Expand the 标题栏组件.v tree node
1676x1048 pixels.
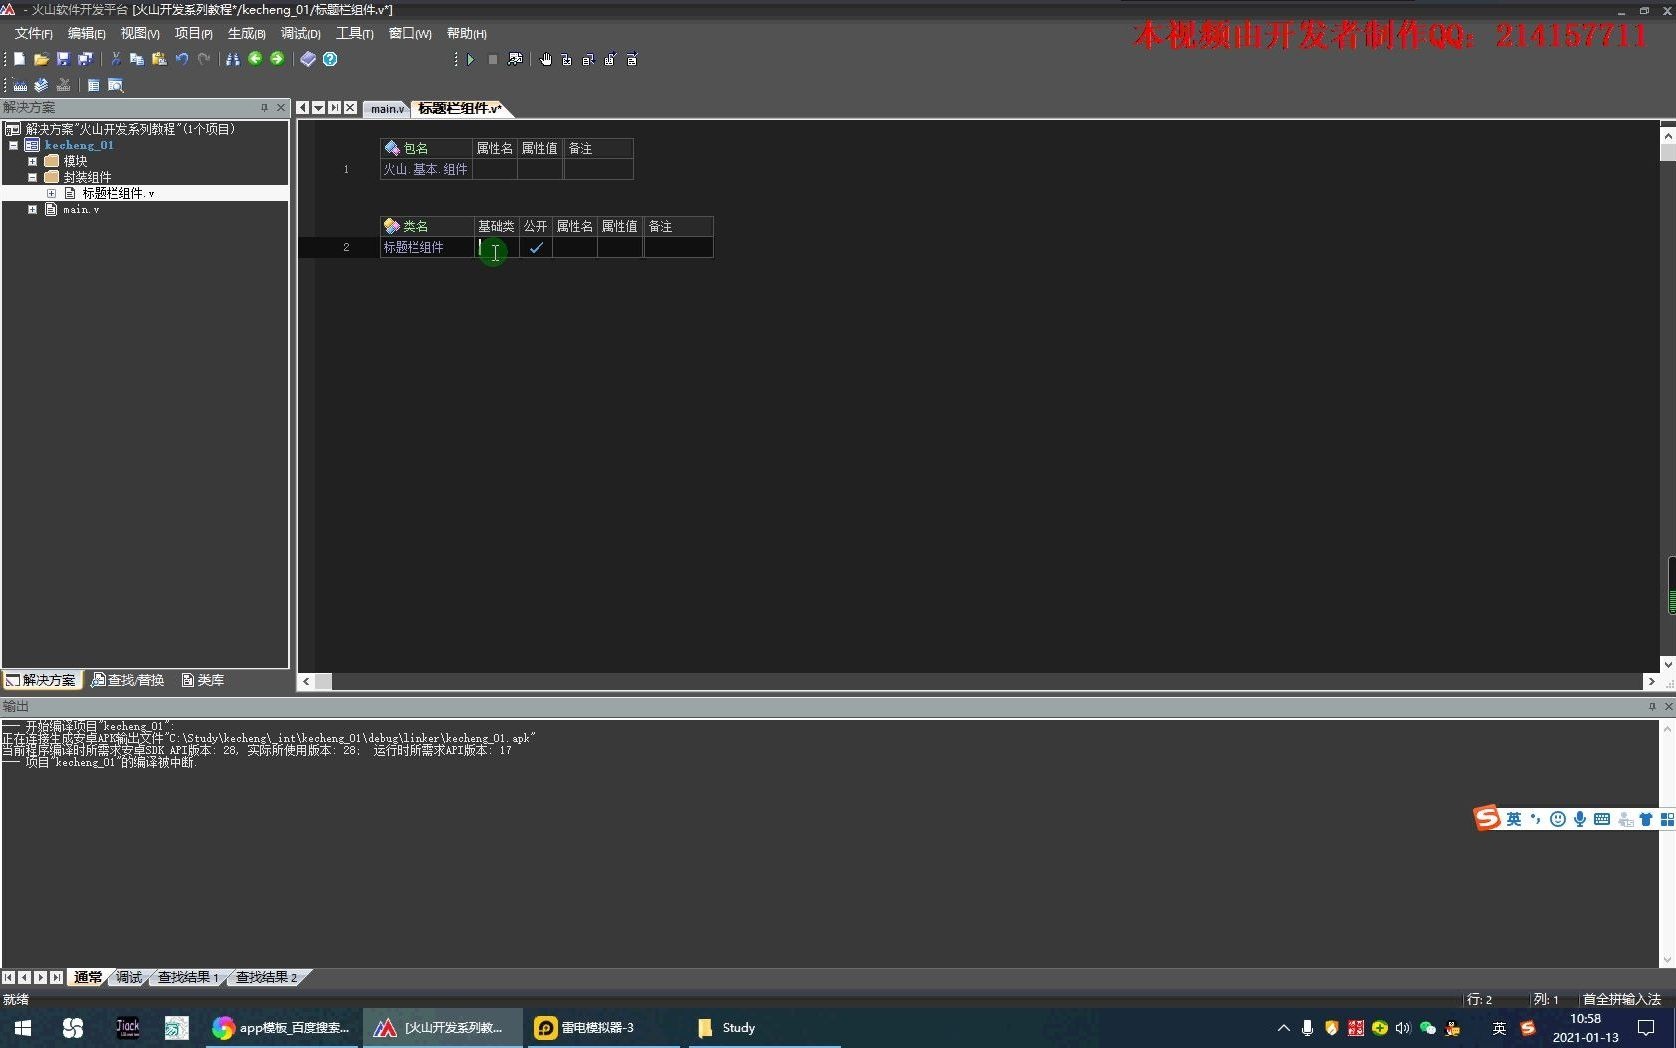click(51, 194)
